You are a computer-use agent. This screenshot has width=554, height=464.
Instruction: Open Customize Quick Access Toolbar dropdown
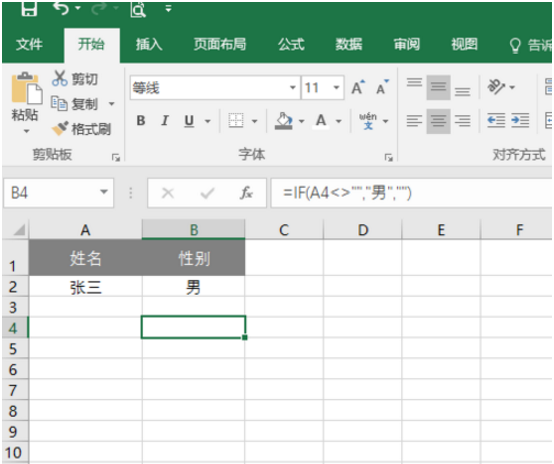tap(169, 8)
